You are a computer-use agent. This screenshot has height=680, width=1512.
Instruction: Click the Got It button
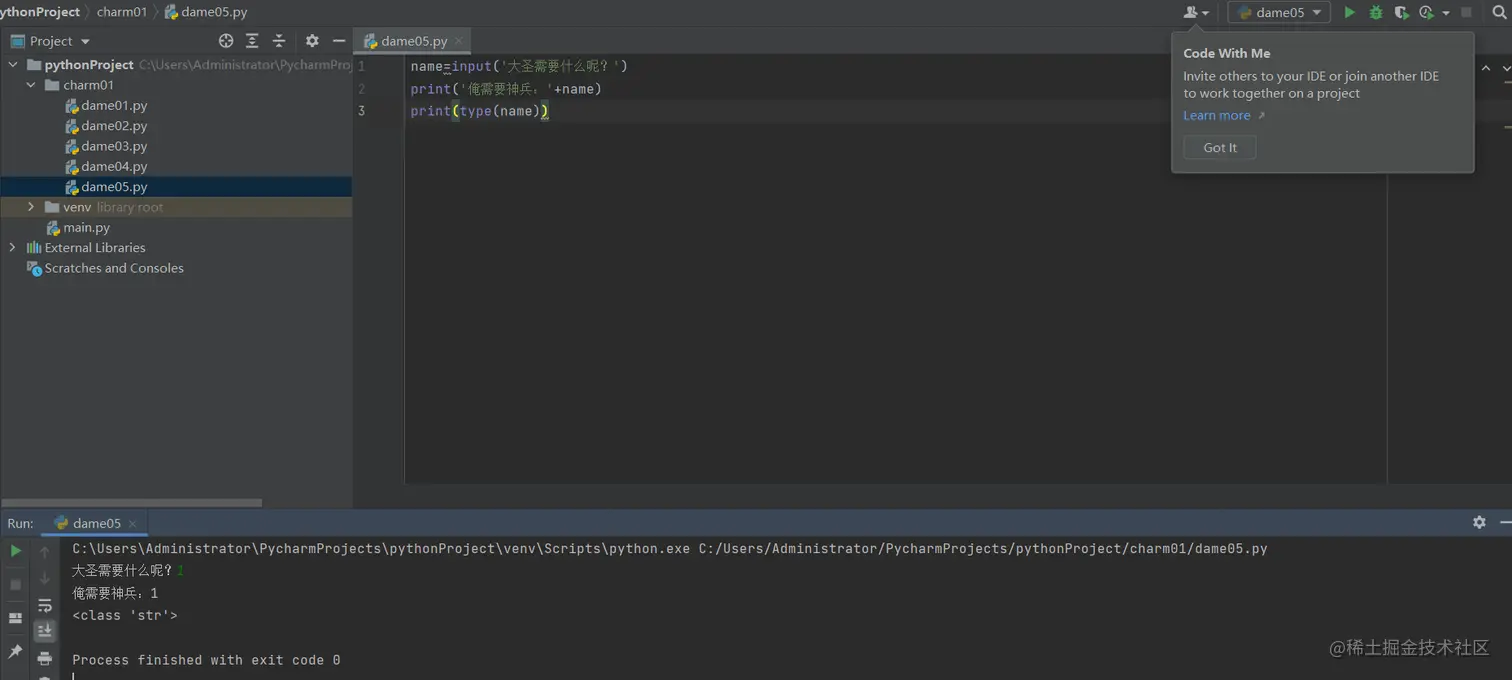1220,147
